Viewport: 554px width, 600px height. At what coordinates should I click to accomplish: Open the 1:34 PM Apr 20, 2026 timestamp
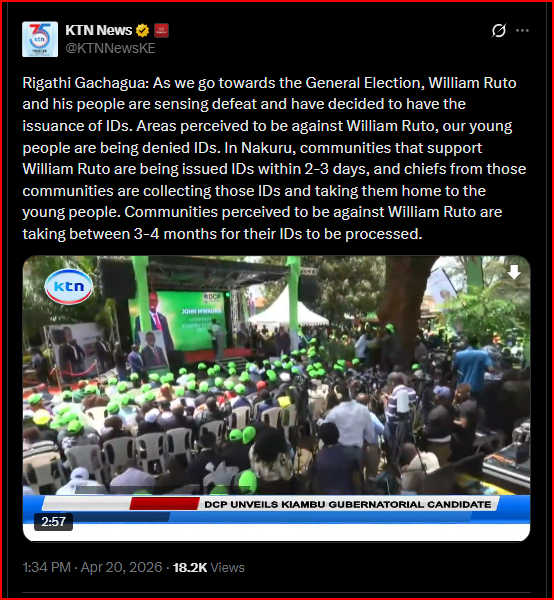pos(92,567)
